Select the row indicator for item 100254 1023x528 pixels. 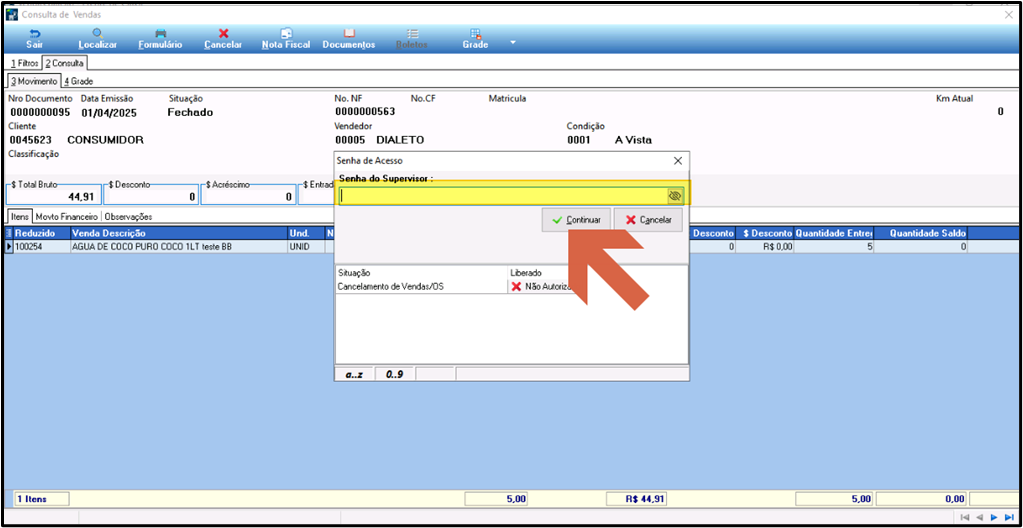pos(9,247)
